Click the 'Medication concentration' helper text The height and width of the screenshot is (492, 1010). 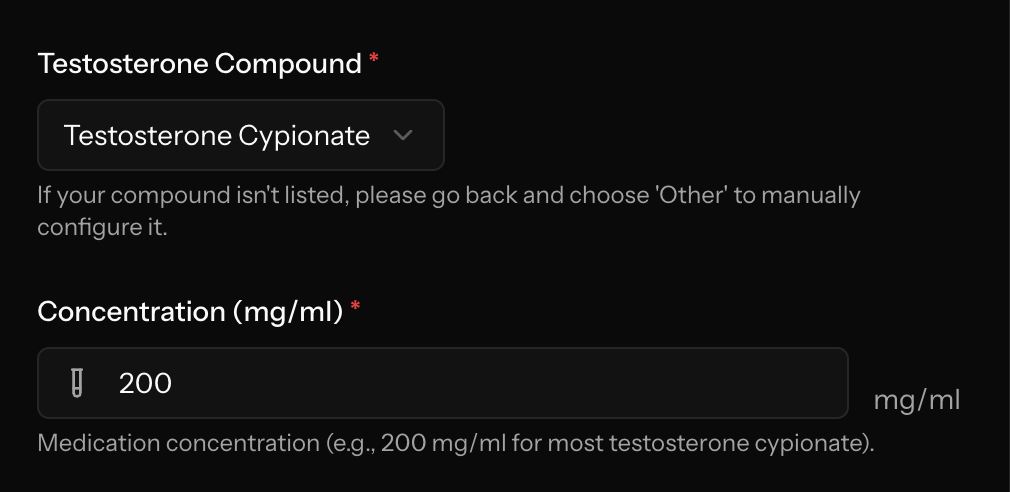(x=456, y=444)
